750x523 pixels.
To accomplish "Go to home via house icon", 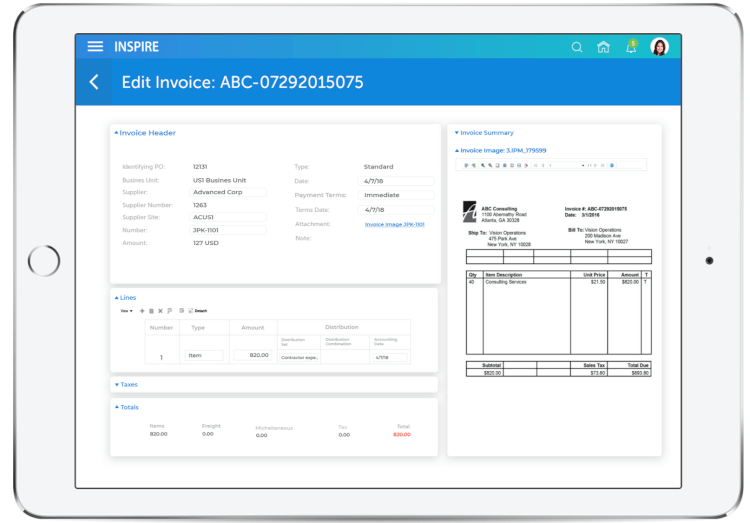I will click(x=603, y=47).
